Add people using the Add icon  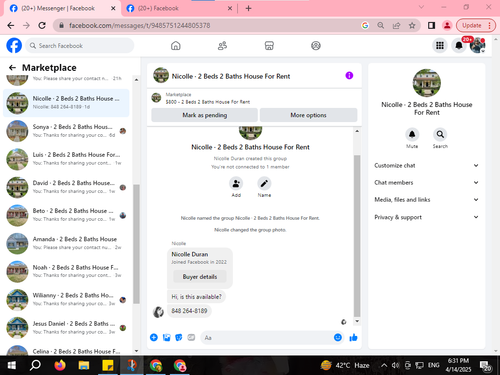(x=236, y=183)
